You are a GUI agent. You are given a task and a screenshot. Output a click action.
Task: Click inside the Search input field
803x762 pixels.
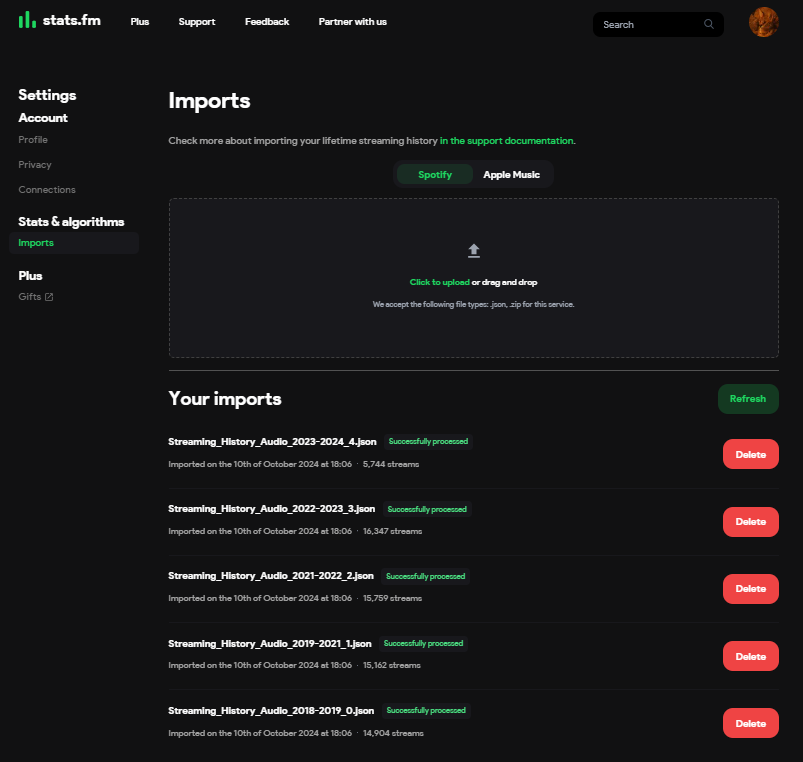[650, 24]
